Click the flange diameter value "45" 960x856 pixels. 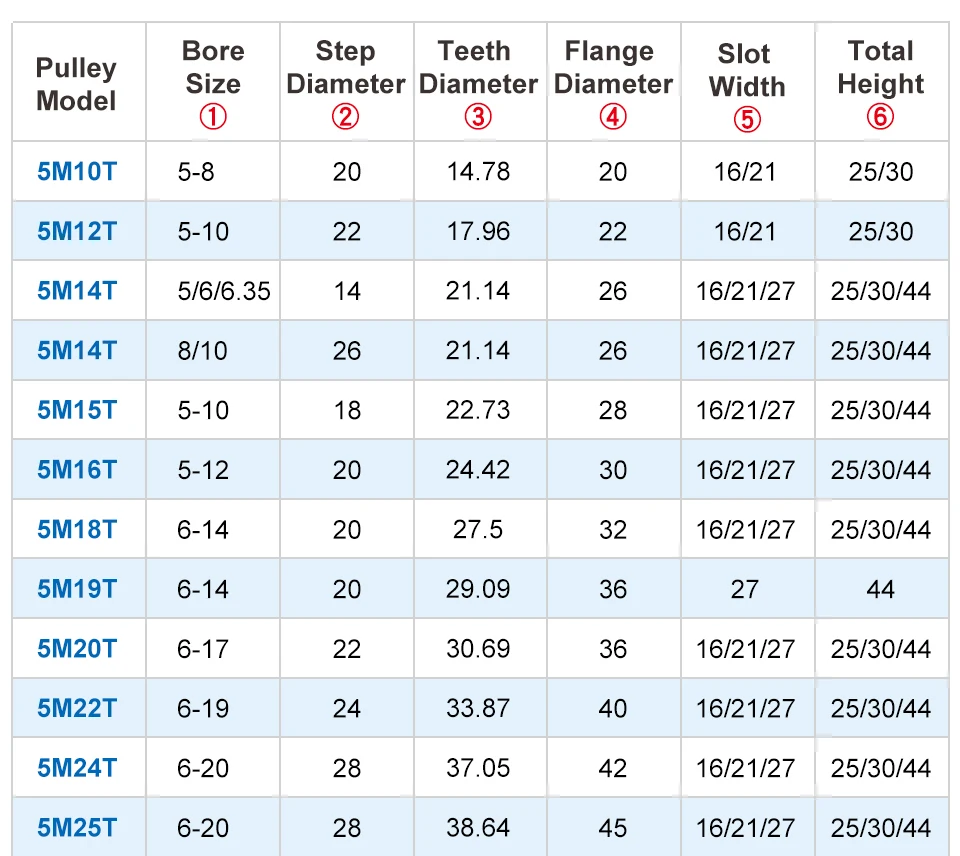(613, 828)
